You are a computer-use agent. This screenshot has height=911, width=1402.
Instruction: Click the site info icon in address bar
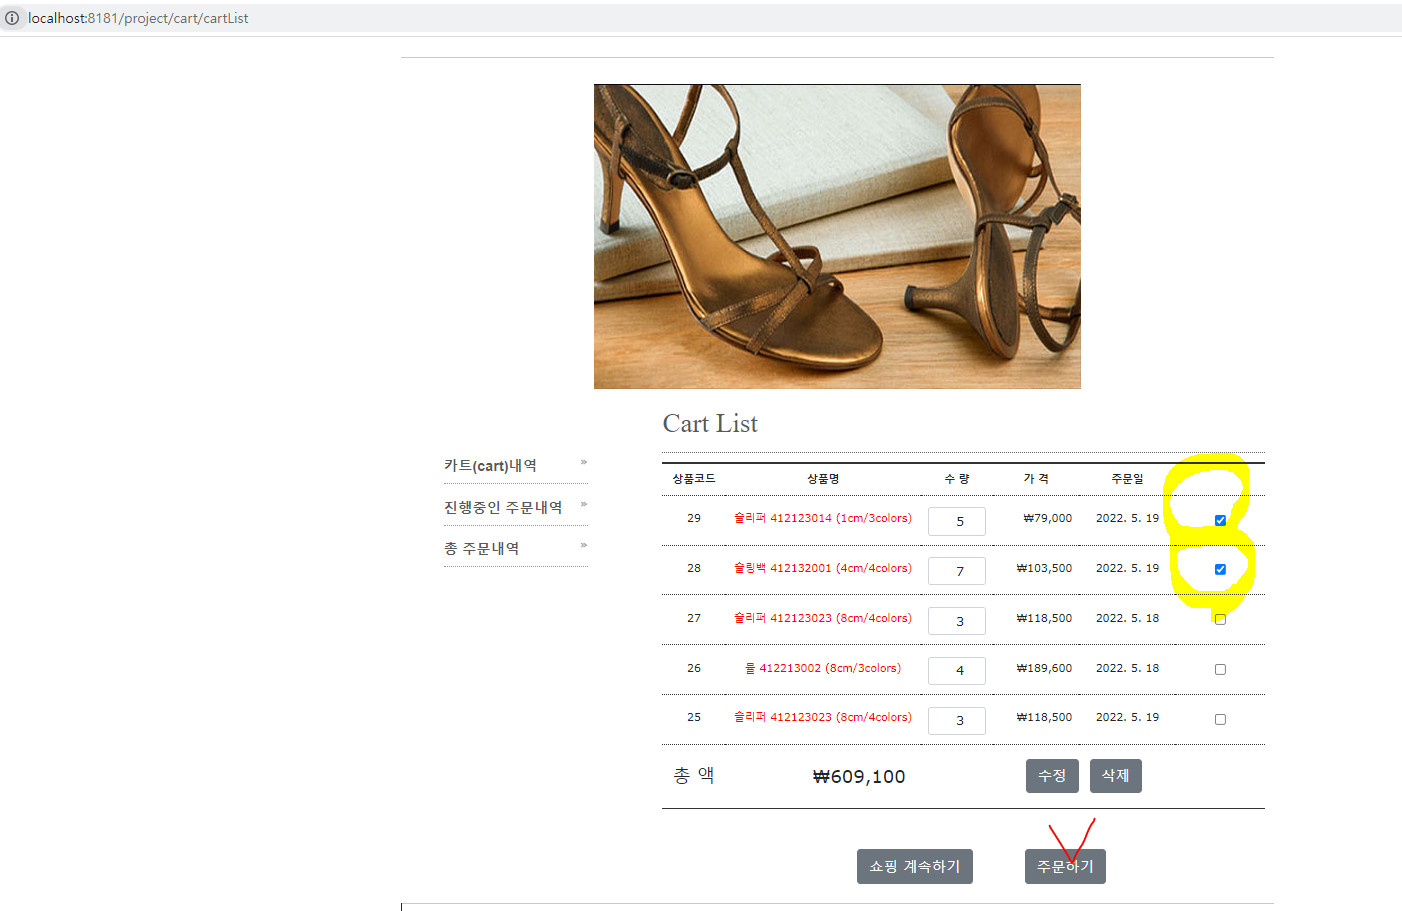(x=12, y=18)
